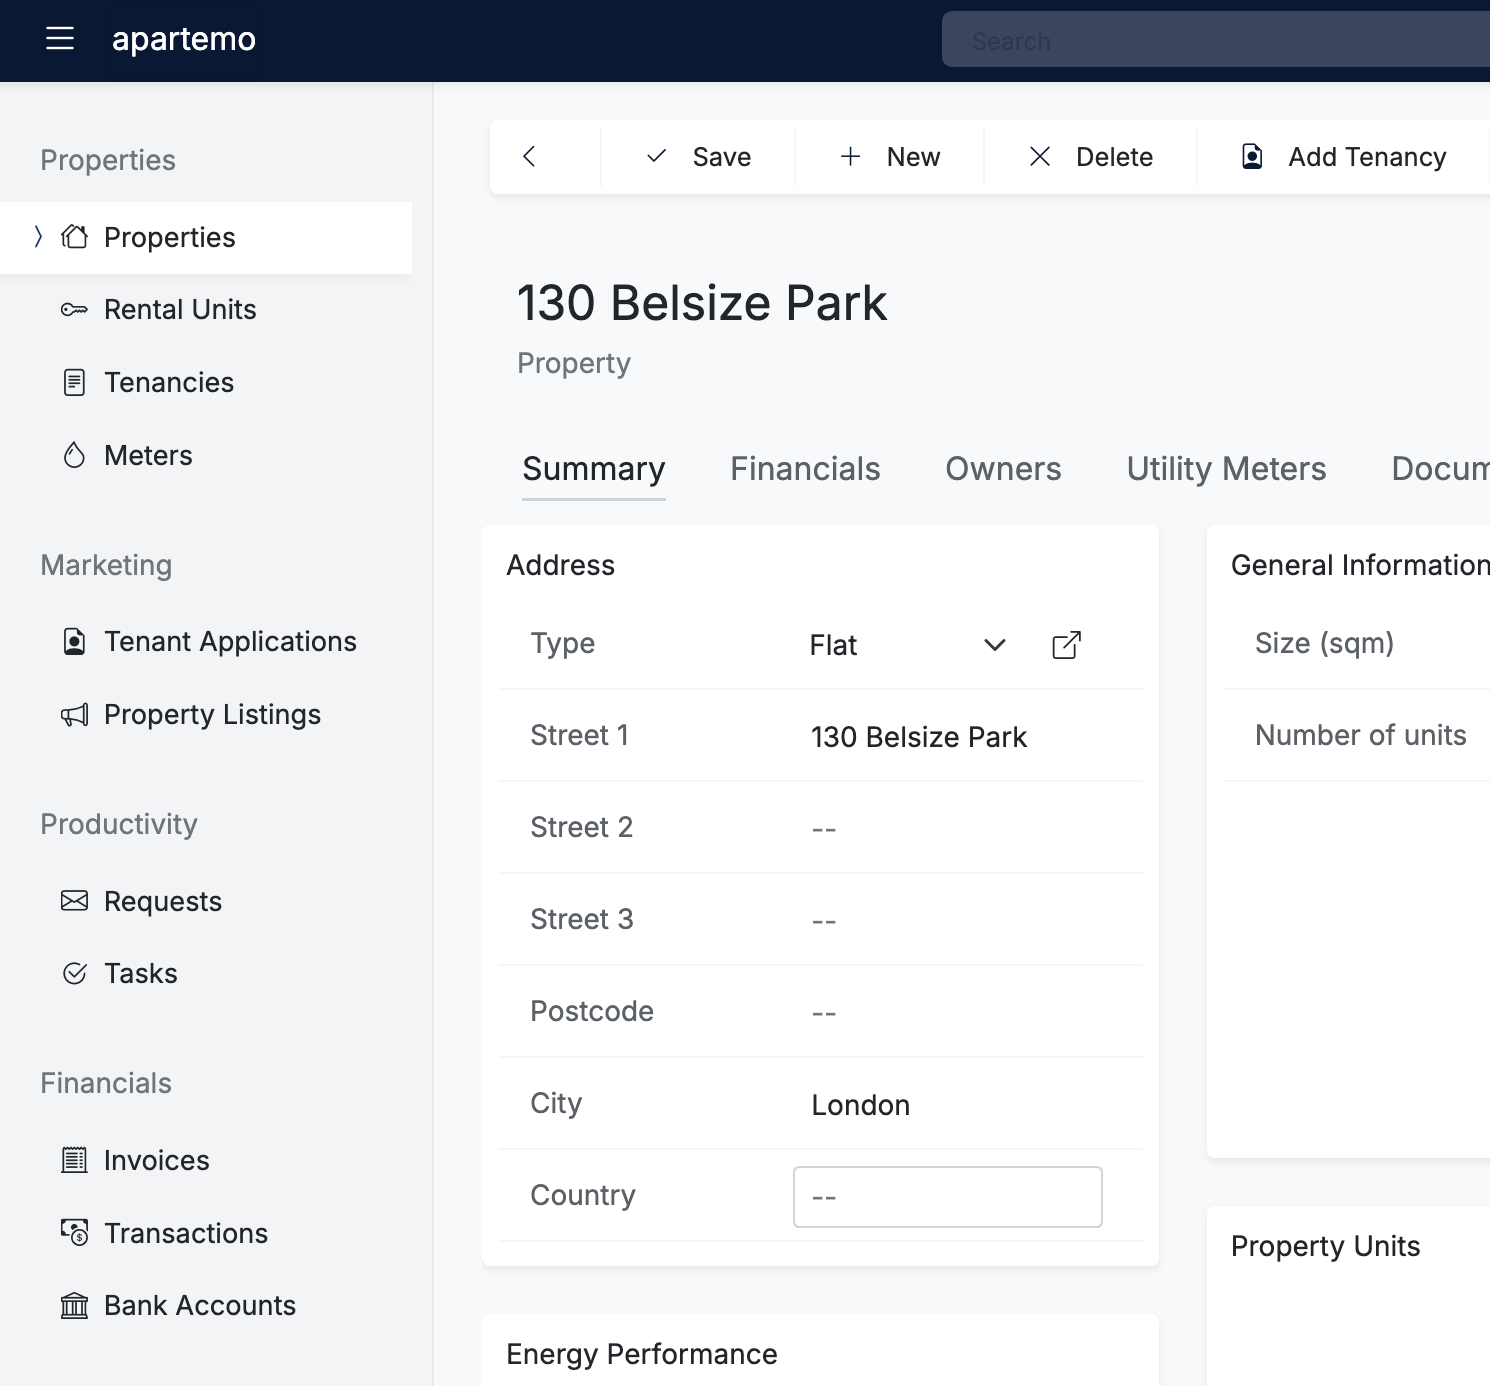1490x1386 pixels.
Task: Create a New property
Action: (890, 157)
